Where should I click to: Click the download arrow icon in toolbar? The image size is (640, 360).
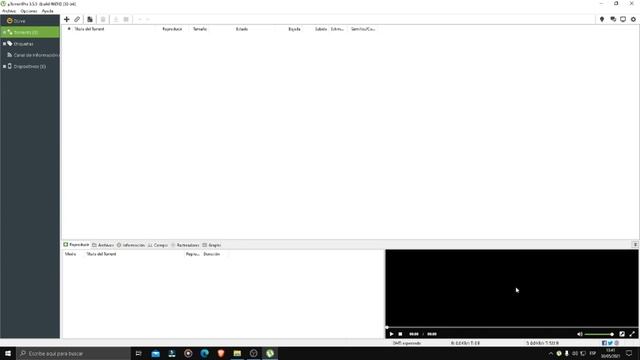[116, 19]
